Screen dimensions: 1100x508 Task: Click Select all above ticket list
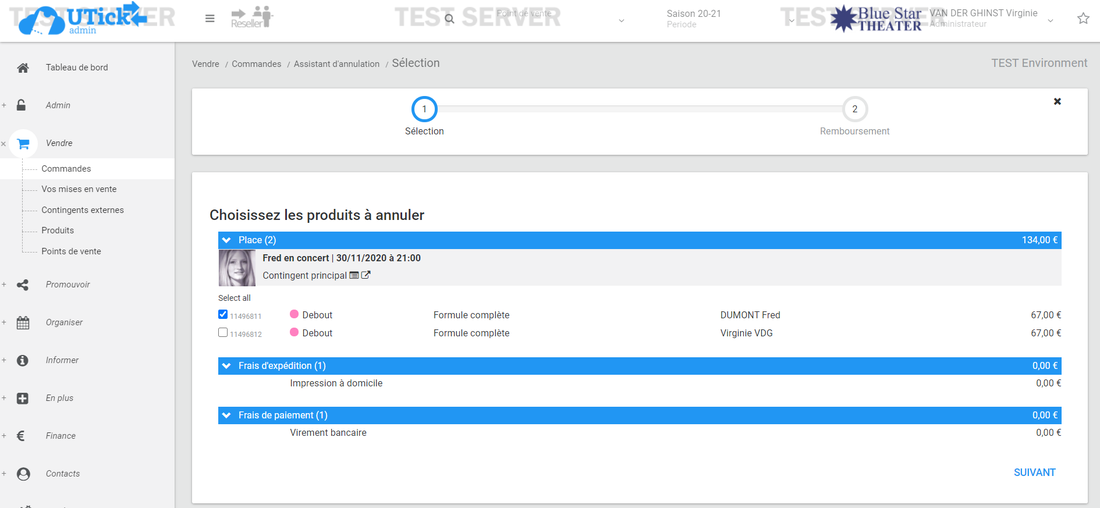coord(234,298)
